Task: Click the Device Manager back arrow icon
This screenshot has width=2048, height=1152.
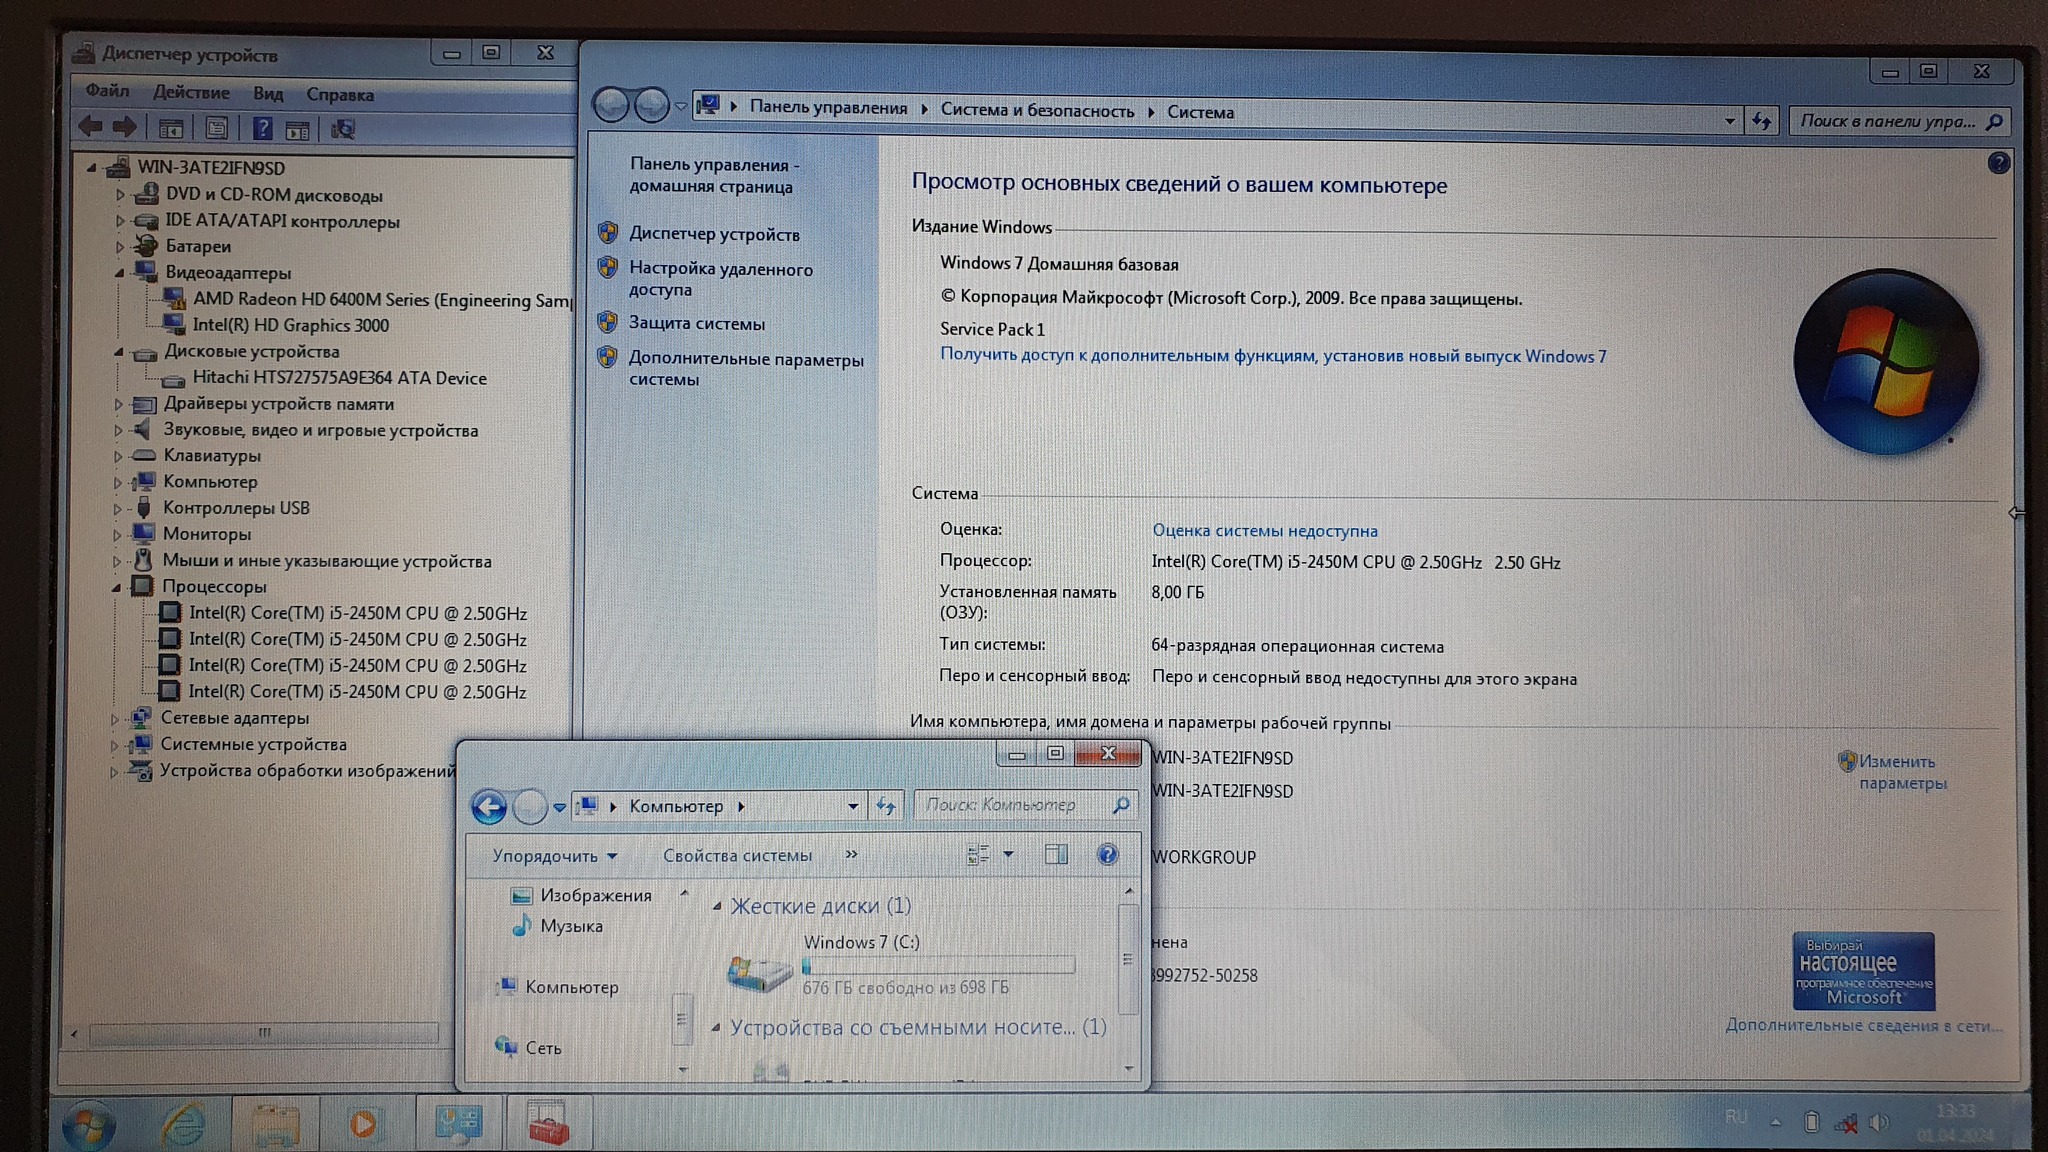Action: [91, 127]
